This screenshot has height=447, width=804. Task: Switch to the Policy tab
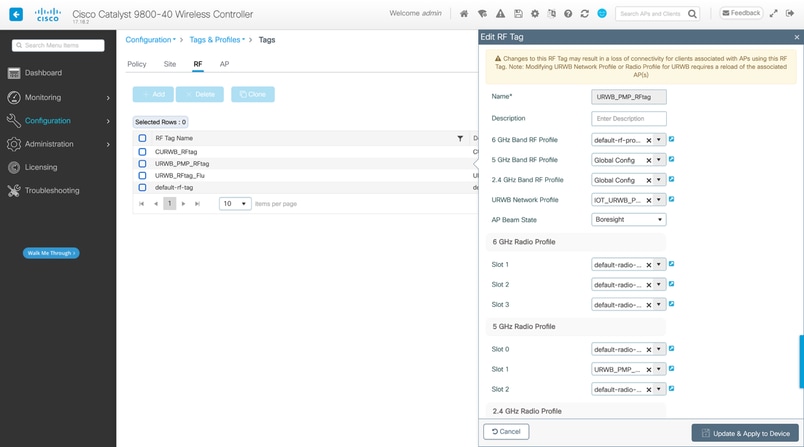click(x=137, y=64)
